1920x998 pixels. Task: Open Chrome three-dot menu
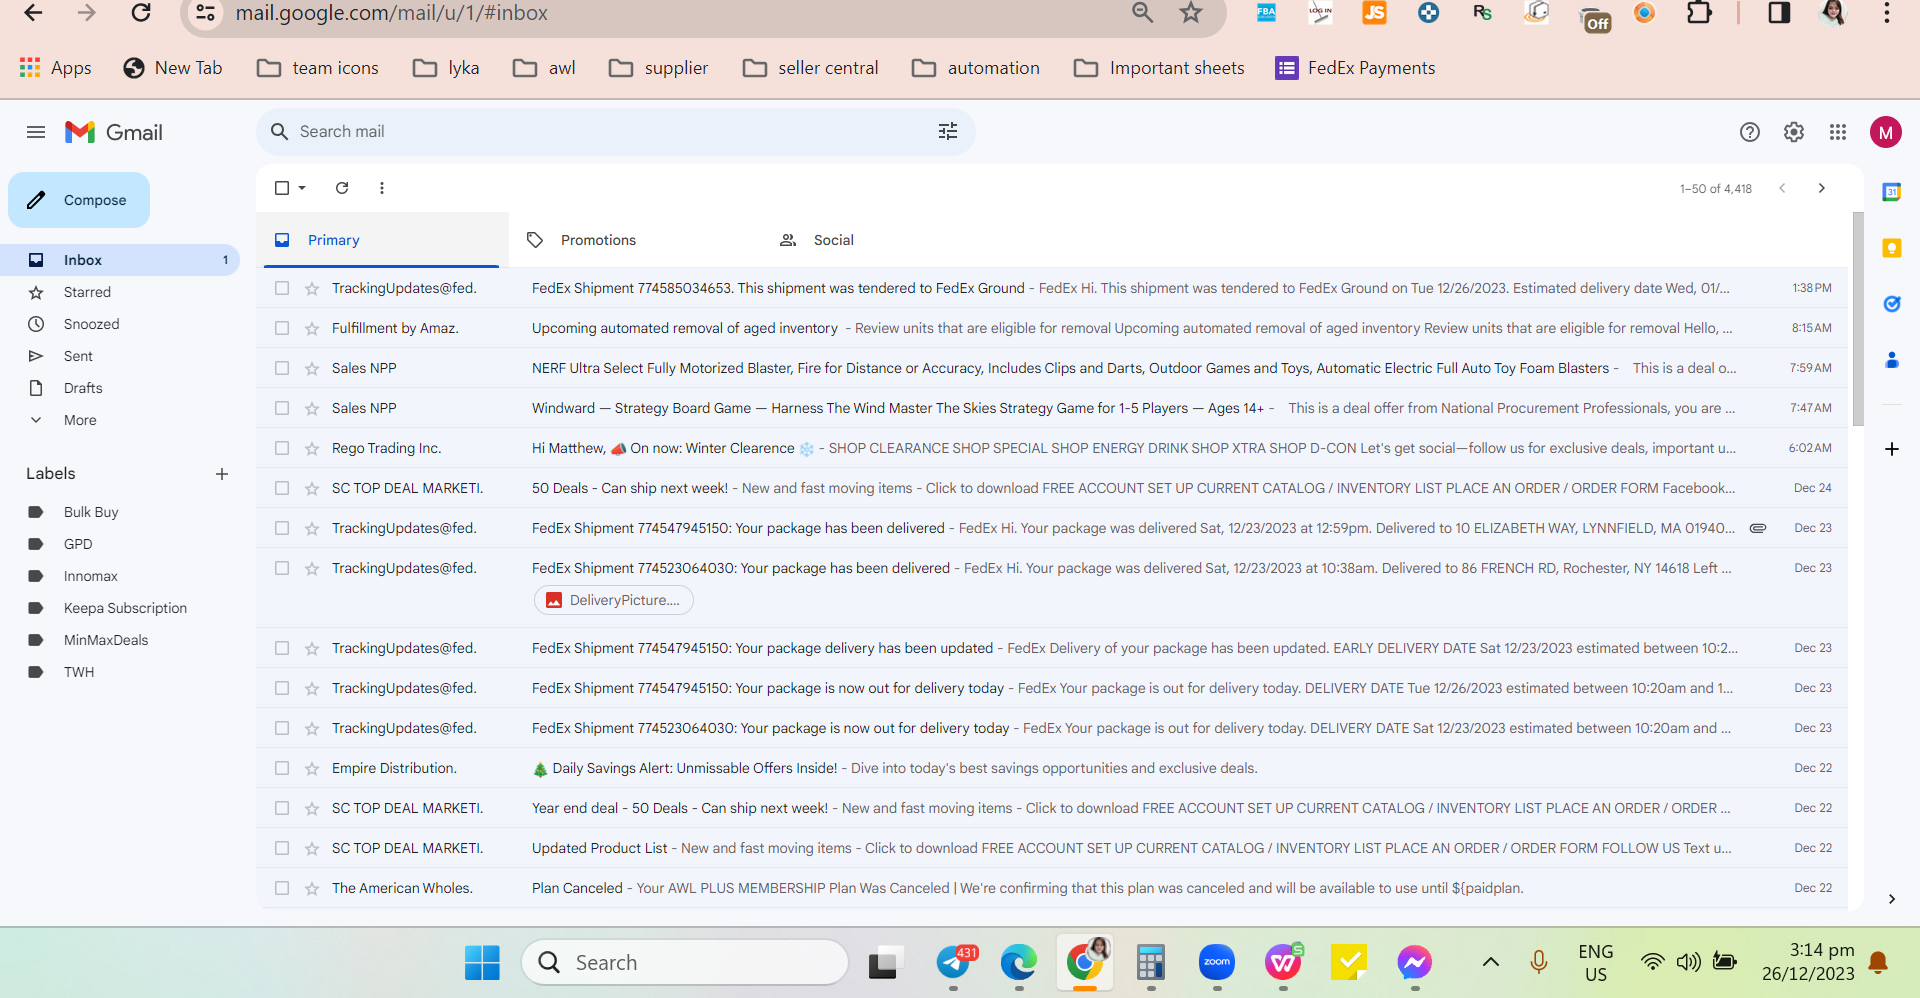click(1887, 13)
